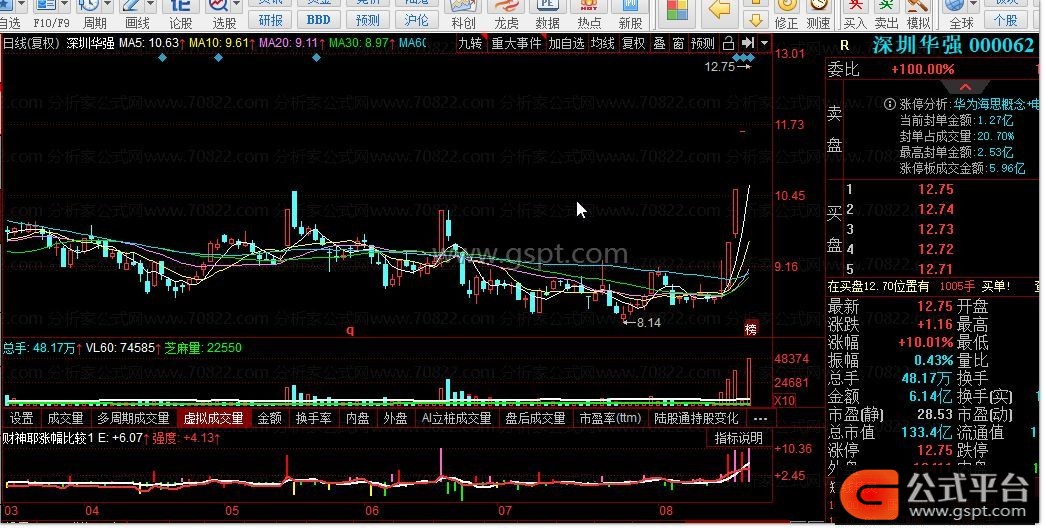Click the 预测 button in top toolbar
This screenshot has height=528, width=1045.
(367, 20)
